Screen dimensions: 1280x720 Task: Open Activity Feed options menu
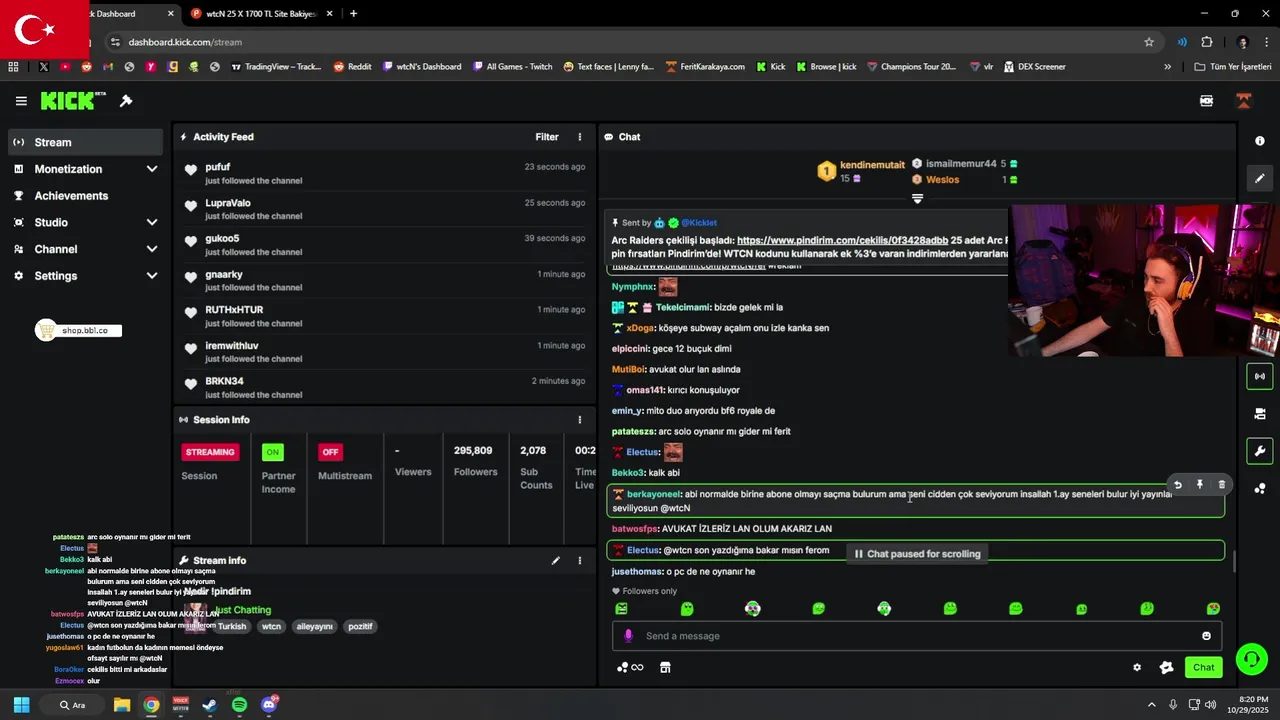pyautogui.click(x=580, y=137)
